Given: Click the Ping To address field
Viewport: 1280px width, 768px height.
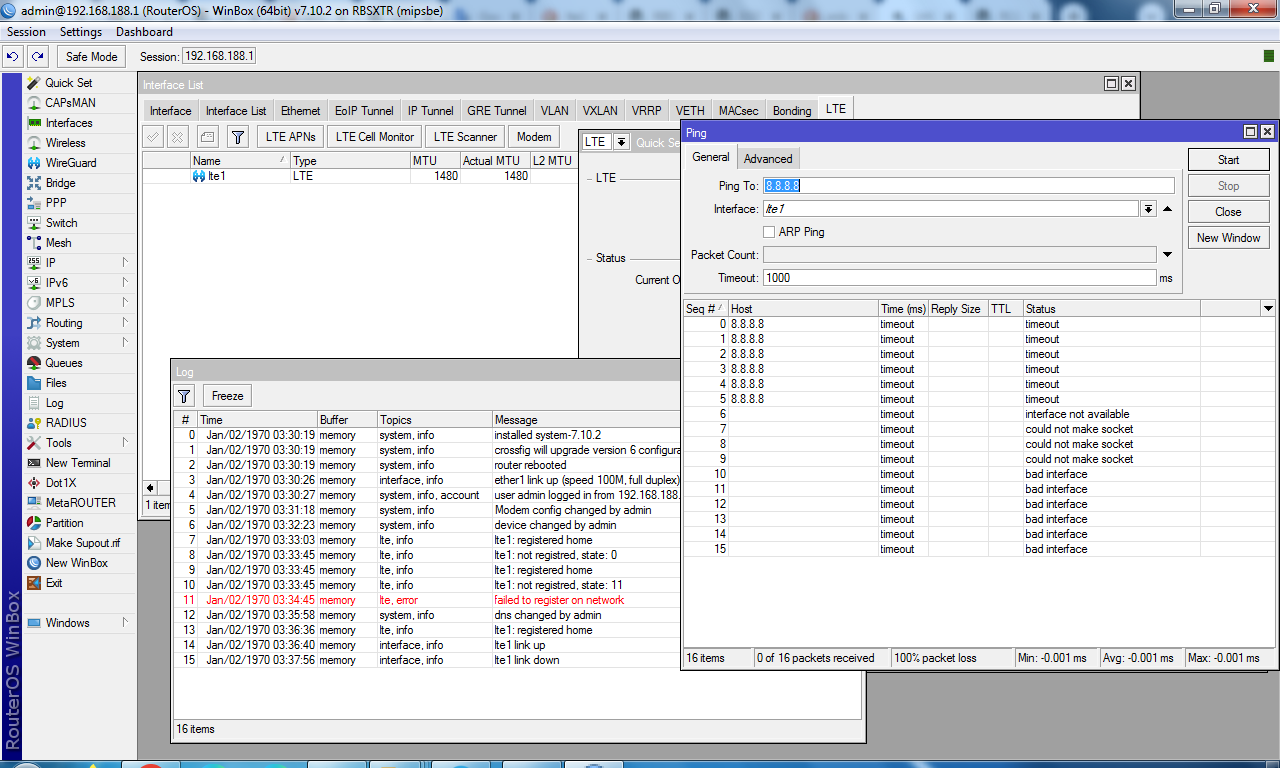Looking at the screenshot, I should click(x=968, y=186).
